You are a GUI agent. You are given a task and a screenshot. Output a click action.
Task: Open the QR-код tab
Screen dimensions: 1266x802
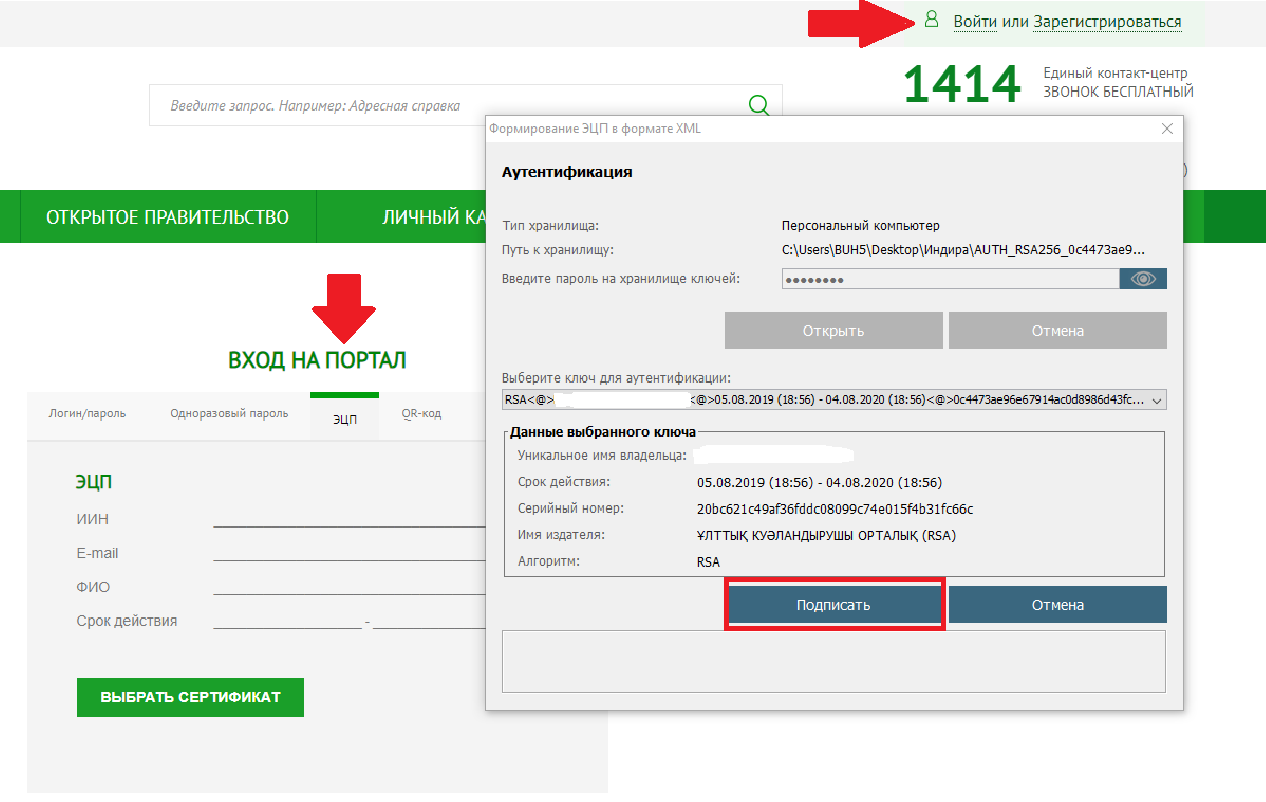click(x=421, y=413)
